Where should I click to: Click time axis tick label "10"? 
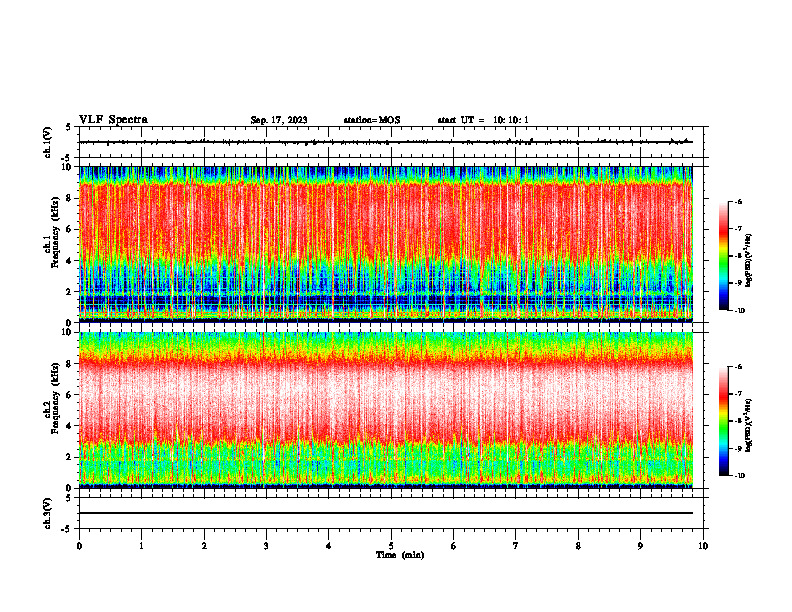click(x=703, y=546)
